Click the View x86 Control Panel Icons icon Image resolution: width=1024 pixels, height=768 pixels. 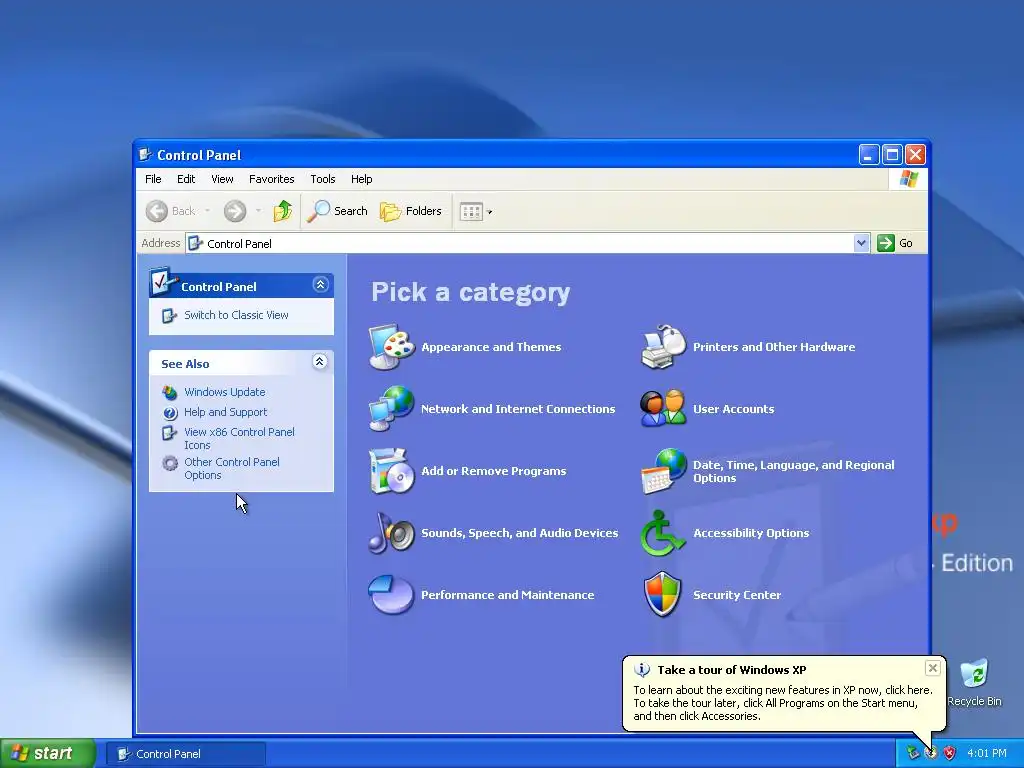[x=169, y=432]
